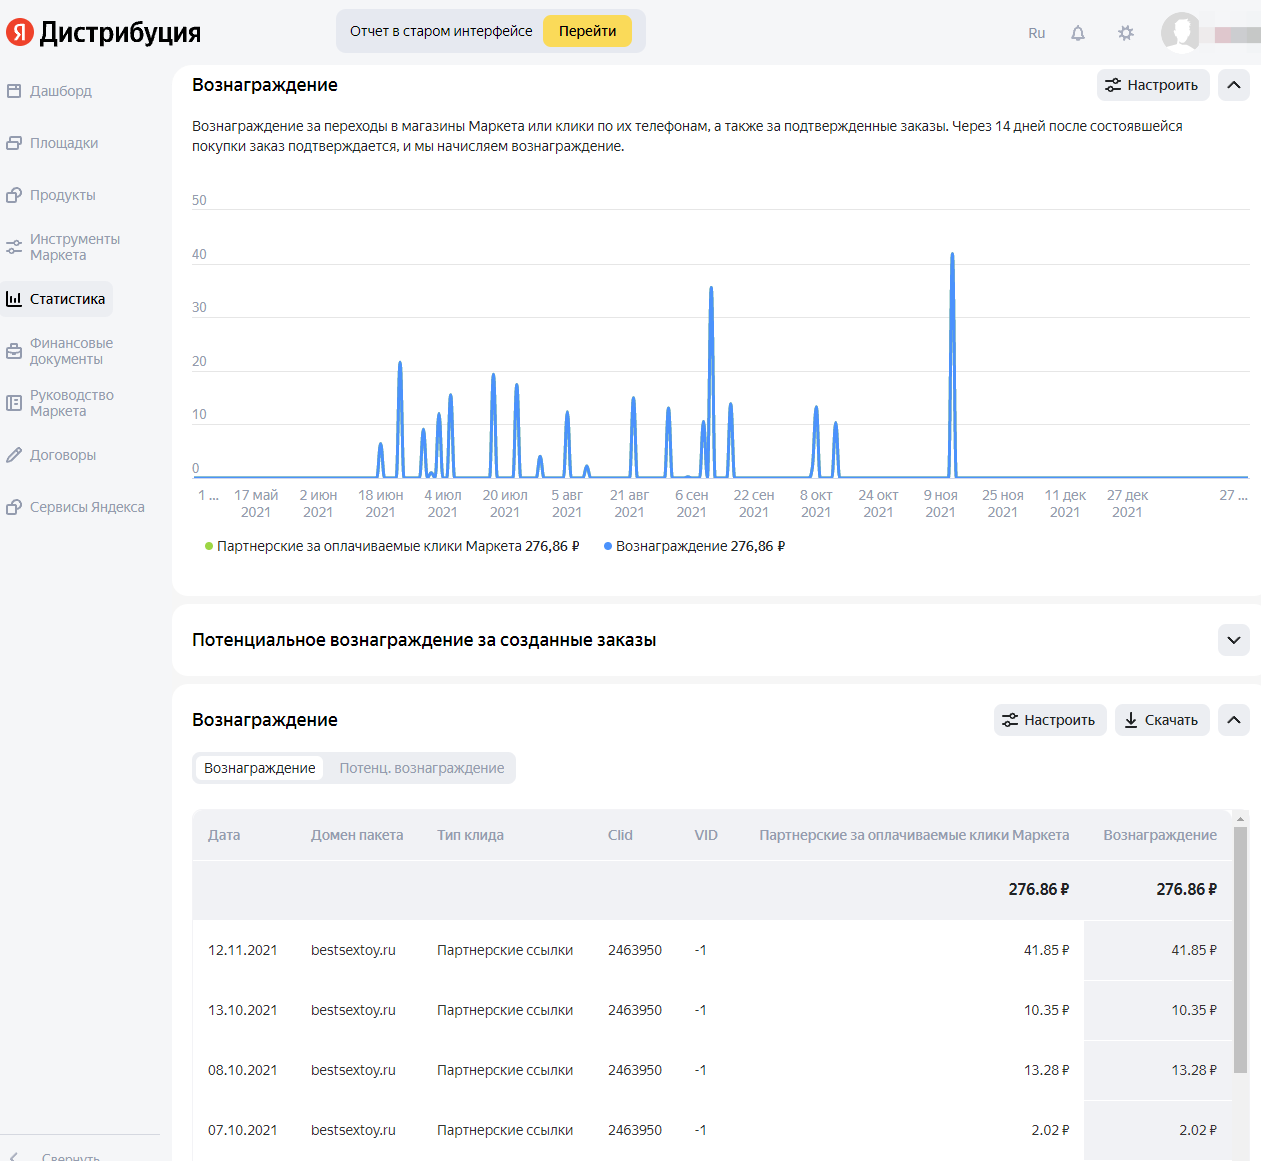Image resolution: width=1261 pixels, height=1161 pixels.
Task: Click the Инструменты Маркета sliders icon
Action: point(14,247)
